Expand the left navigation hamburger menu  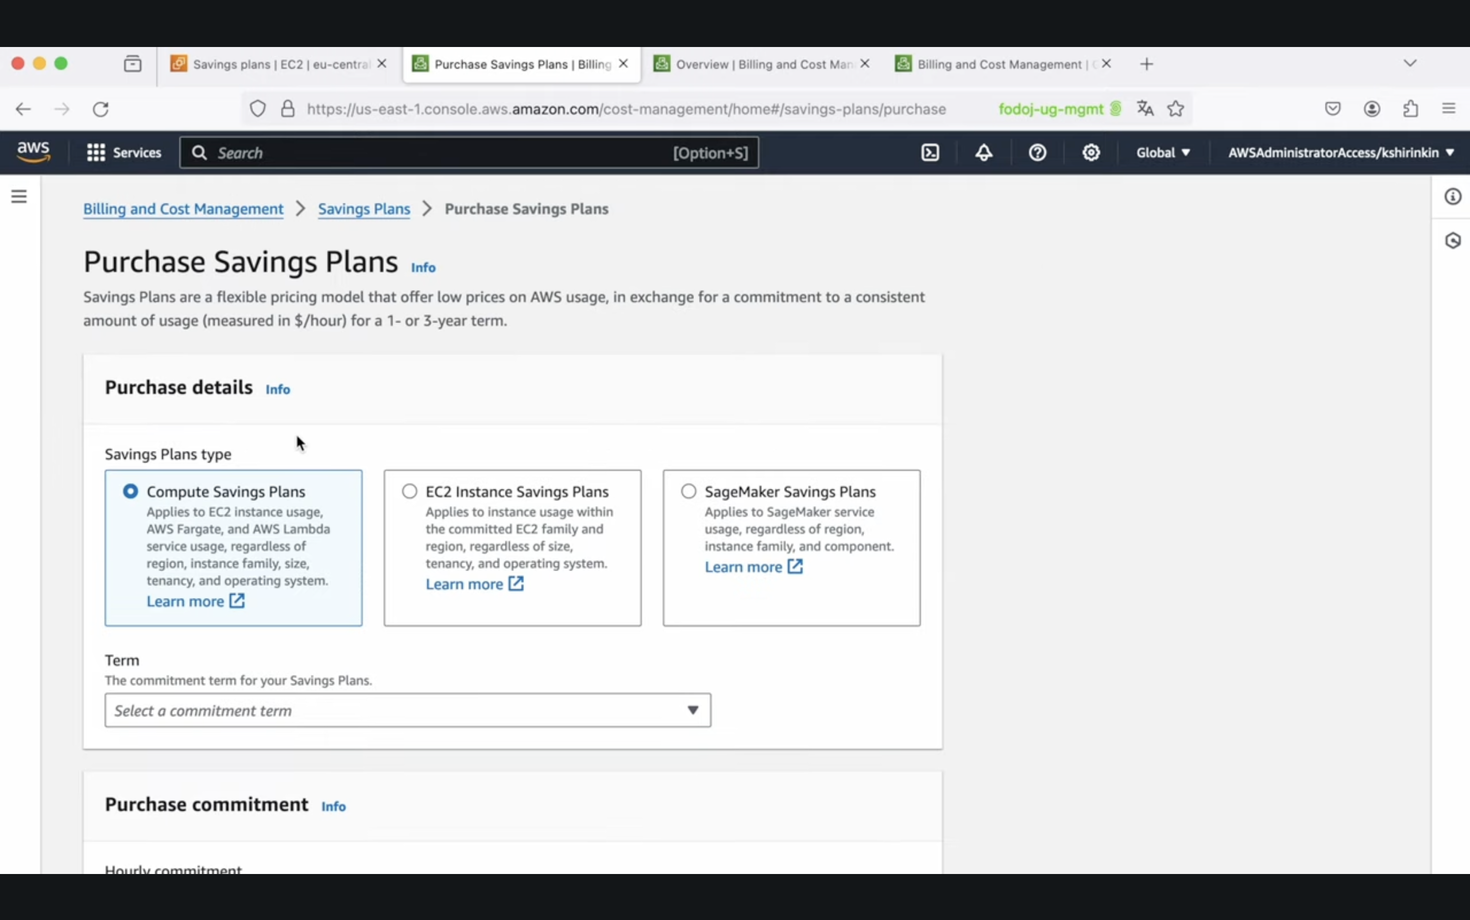tap(19, 197)
